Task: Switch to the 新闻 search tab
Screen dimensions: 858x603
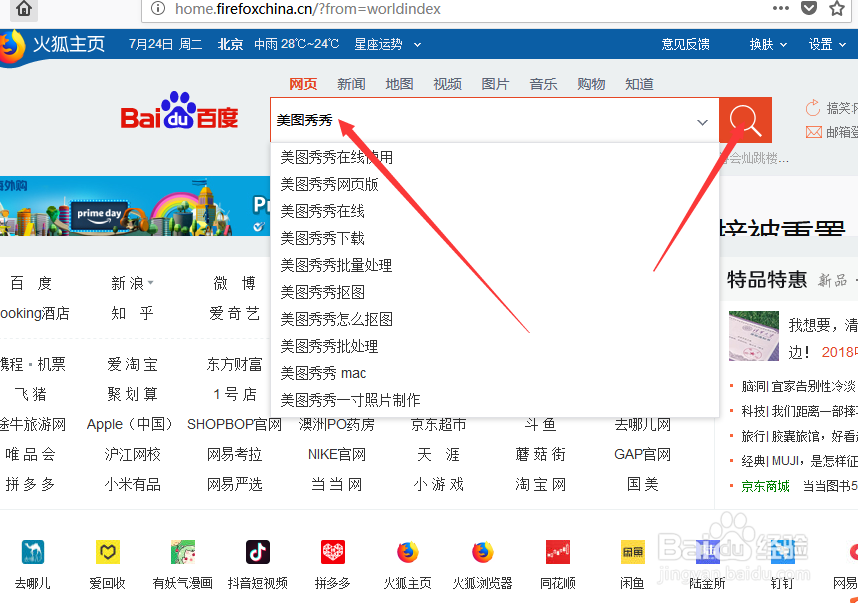Action: (x=351, y=84)
